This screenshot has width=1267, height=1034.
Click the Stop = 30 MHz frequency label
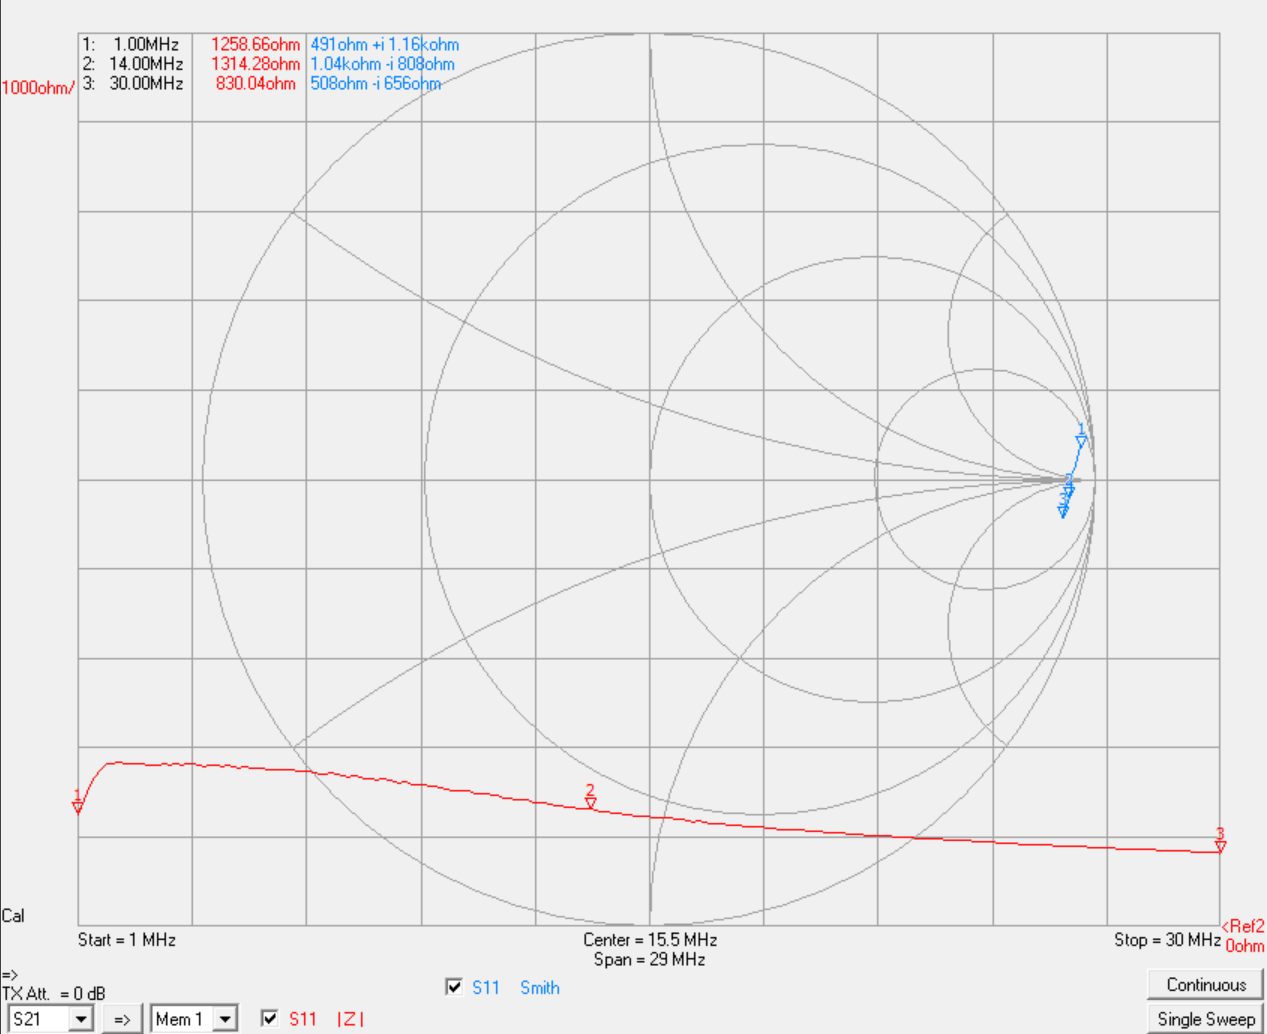pyautogui.click(x=1167, y=940)
